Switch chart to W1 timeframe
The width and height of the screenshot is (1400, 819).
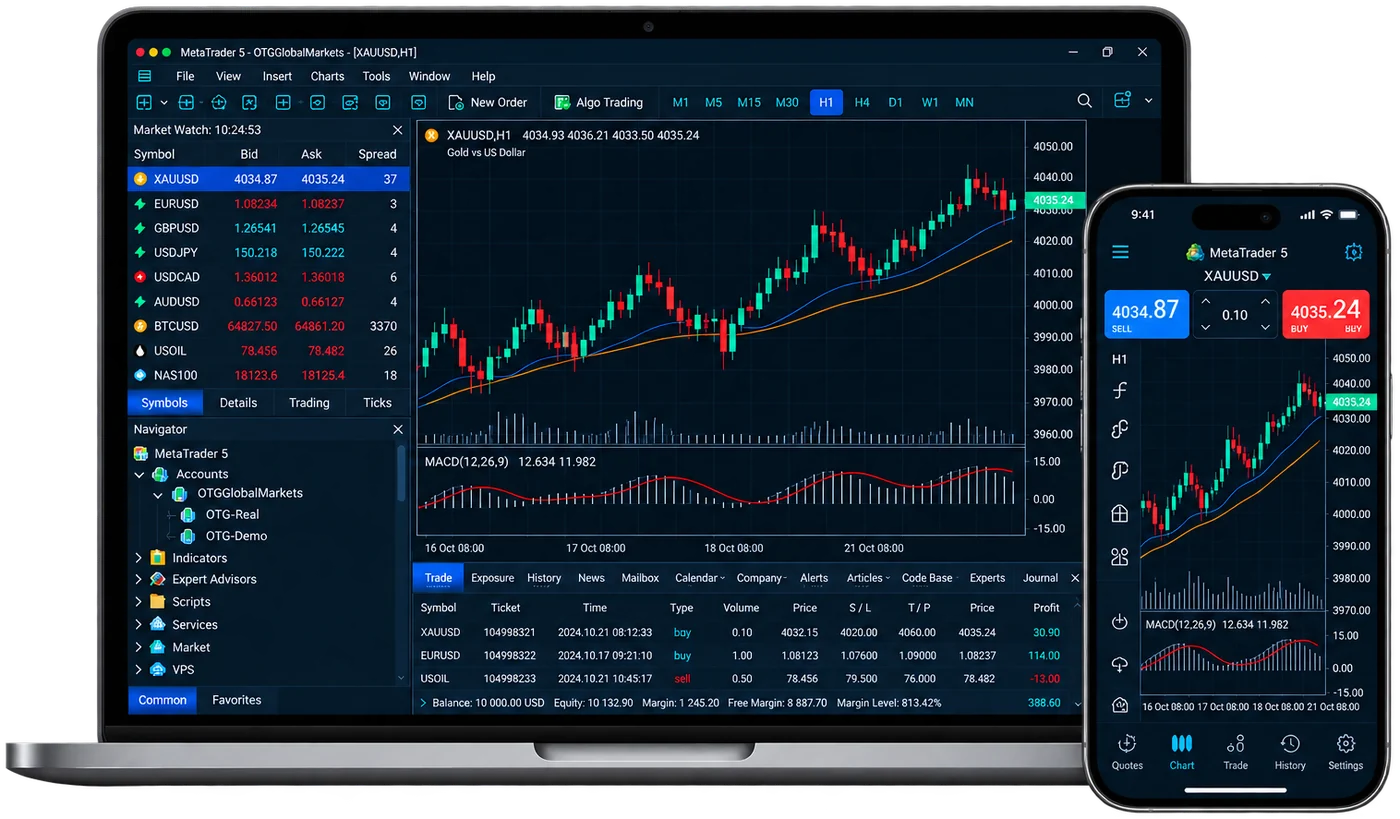pos(930,102)
